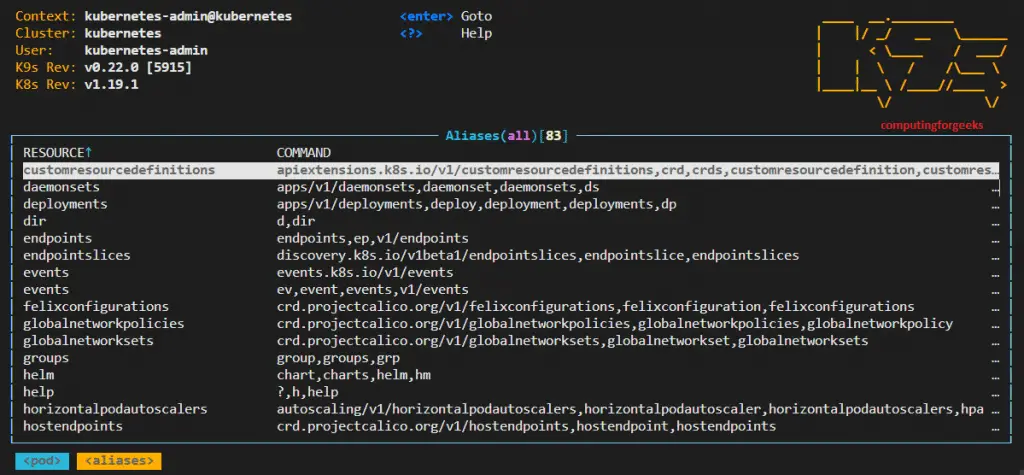Click events row with ev,event,events command
This screenshot has width=1024, height=475.
(x=511, y=289)
